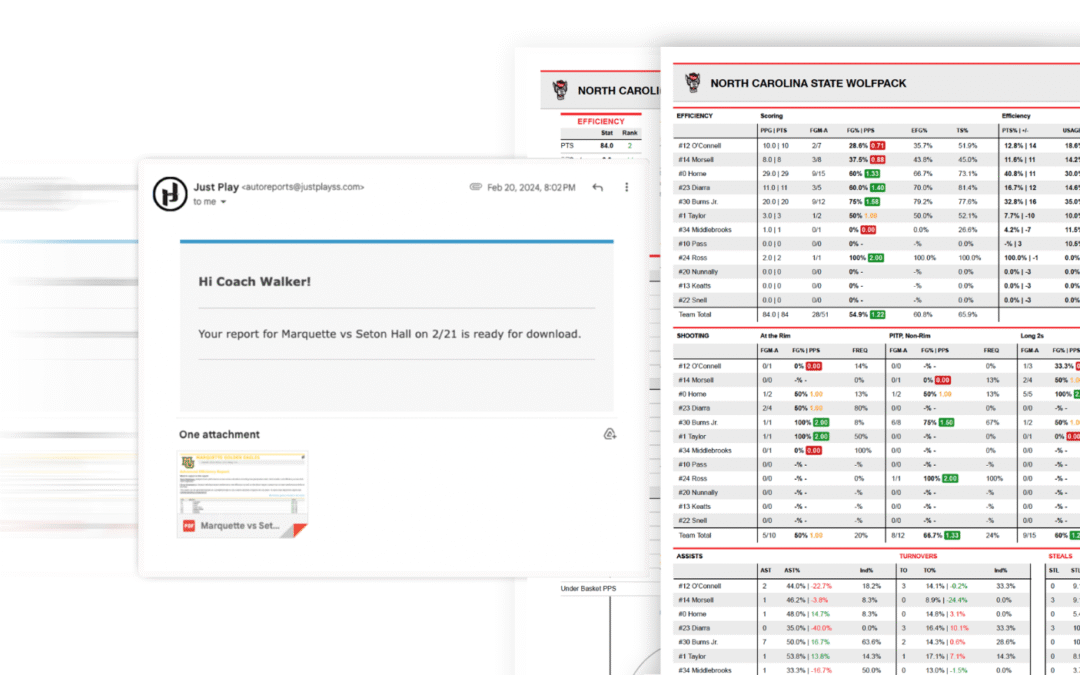Click the wolf logo beside North Carolina State Wolfpack title

coord(691,83)
